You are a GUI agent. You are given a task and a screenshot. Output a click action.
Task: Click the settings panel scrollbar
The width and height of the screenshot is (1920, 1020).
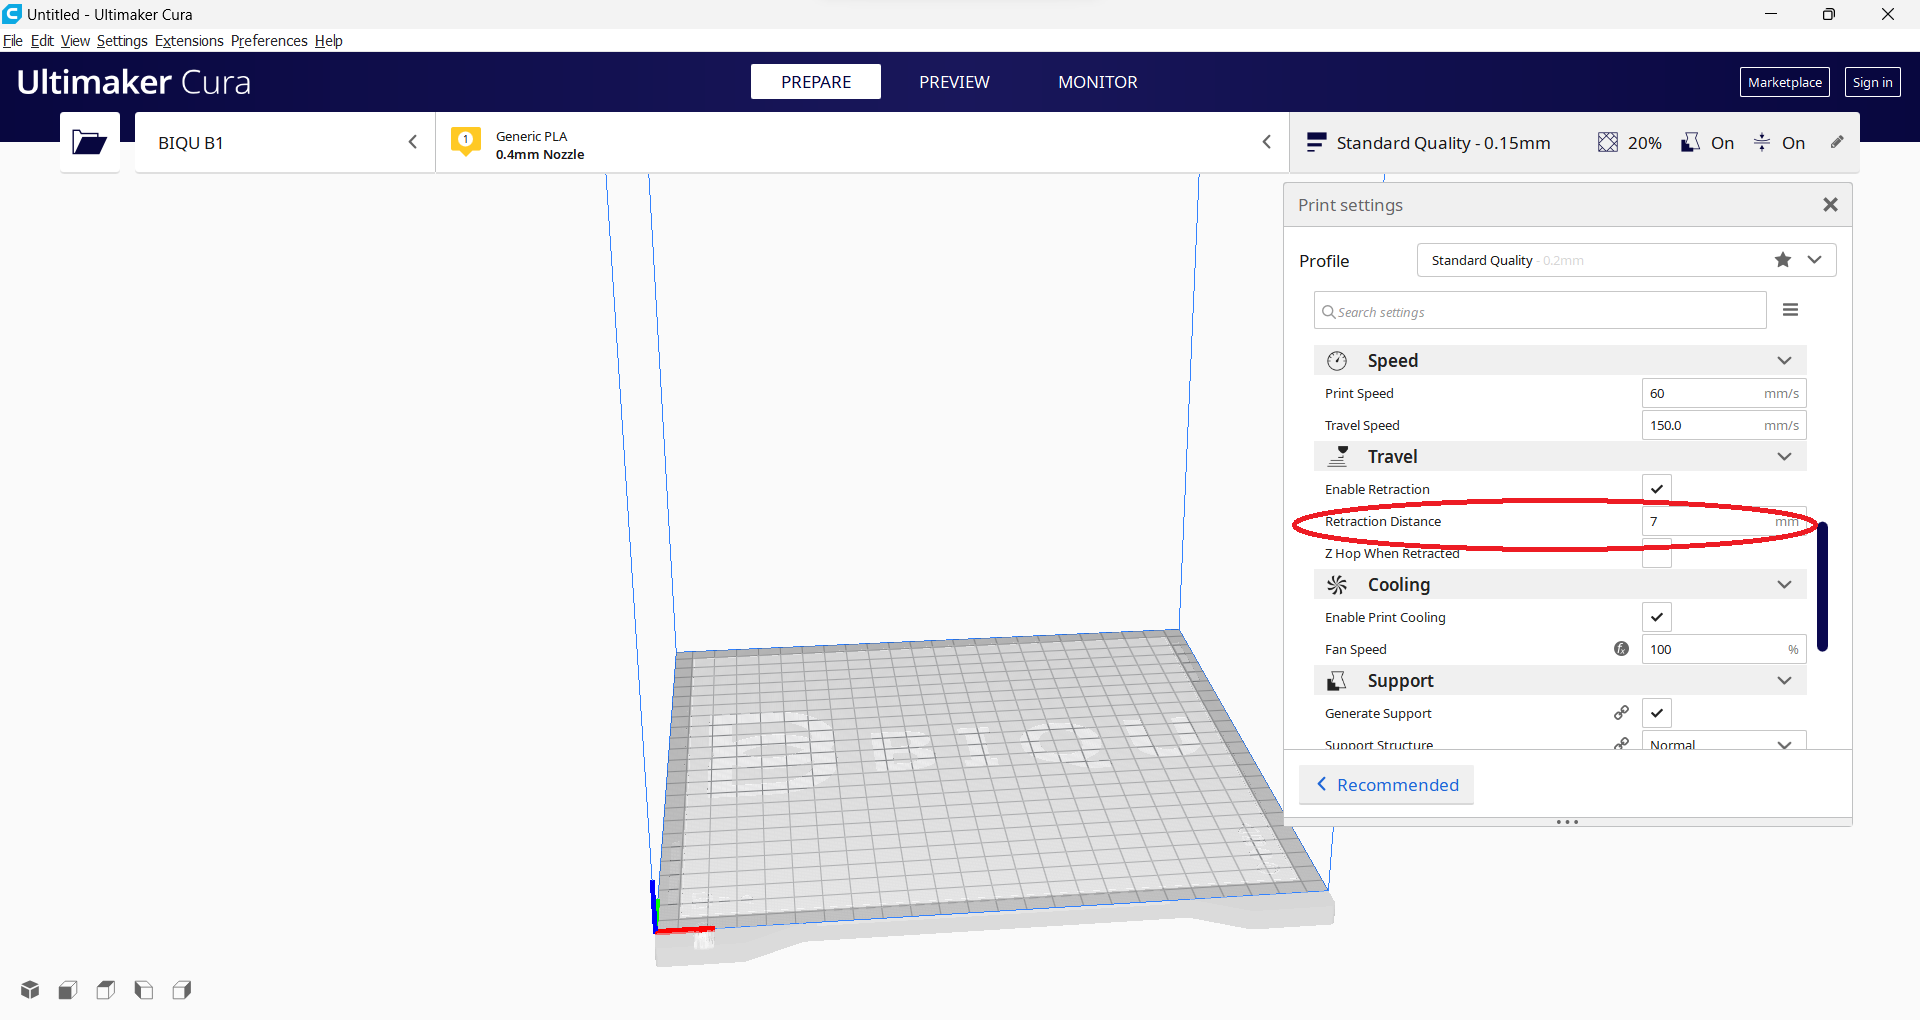point(1822,586)
